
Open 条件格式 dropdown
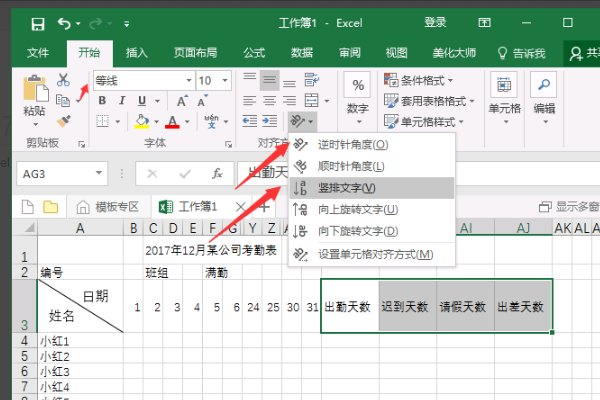[419, 80]
